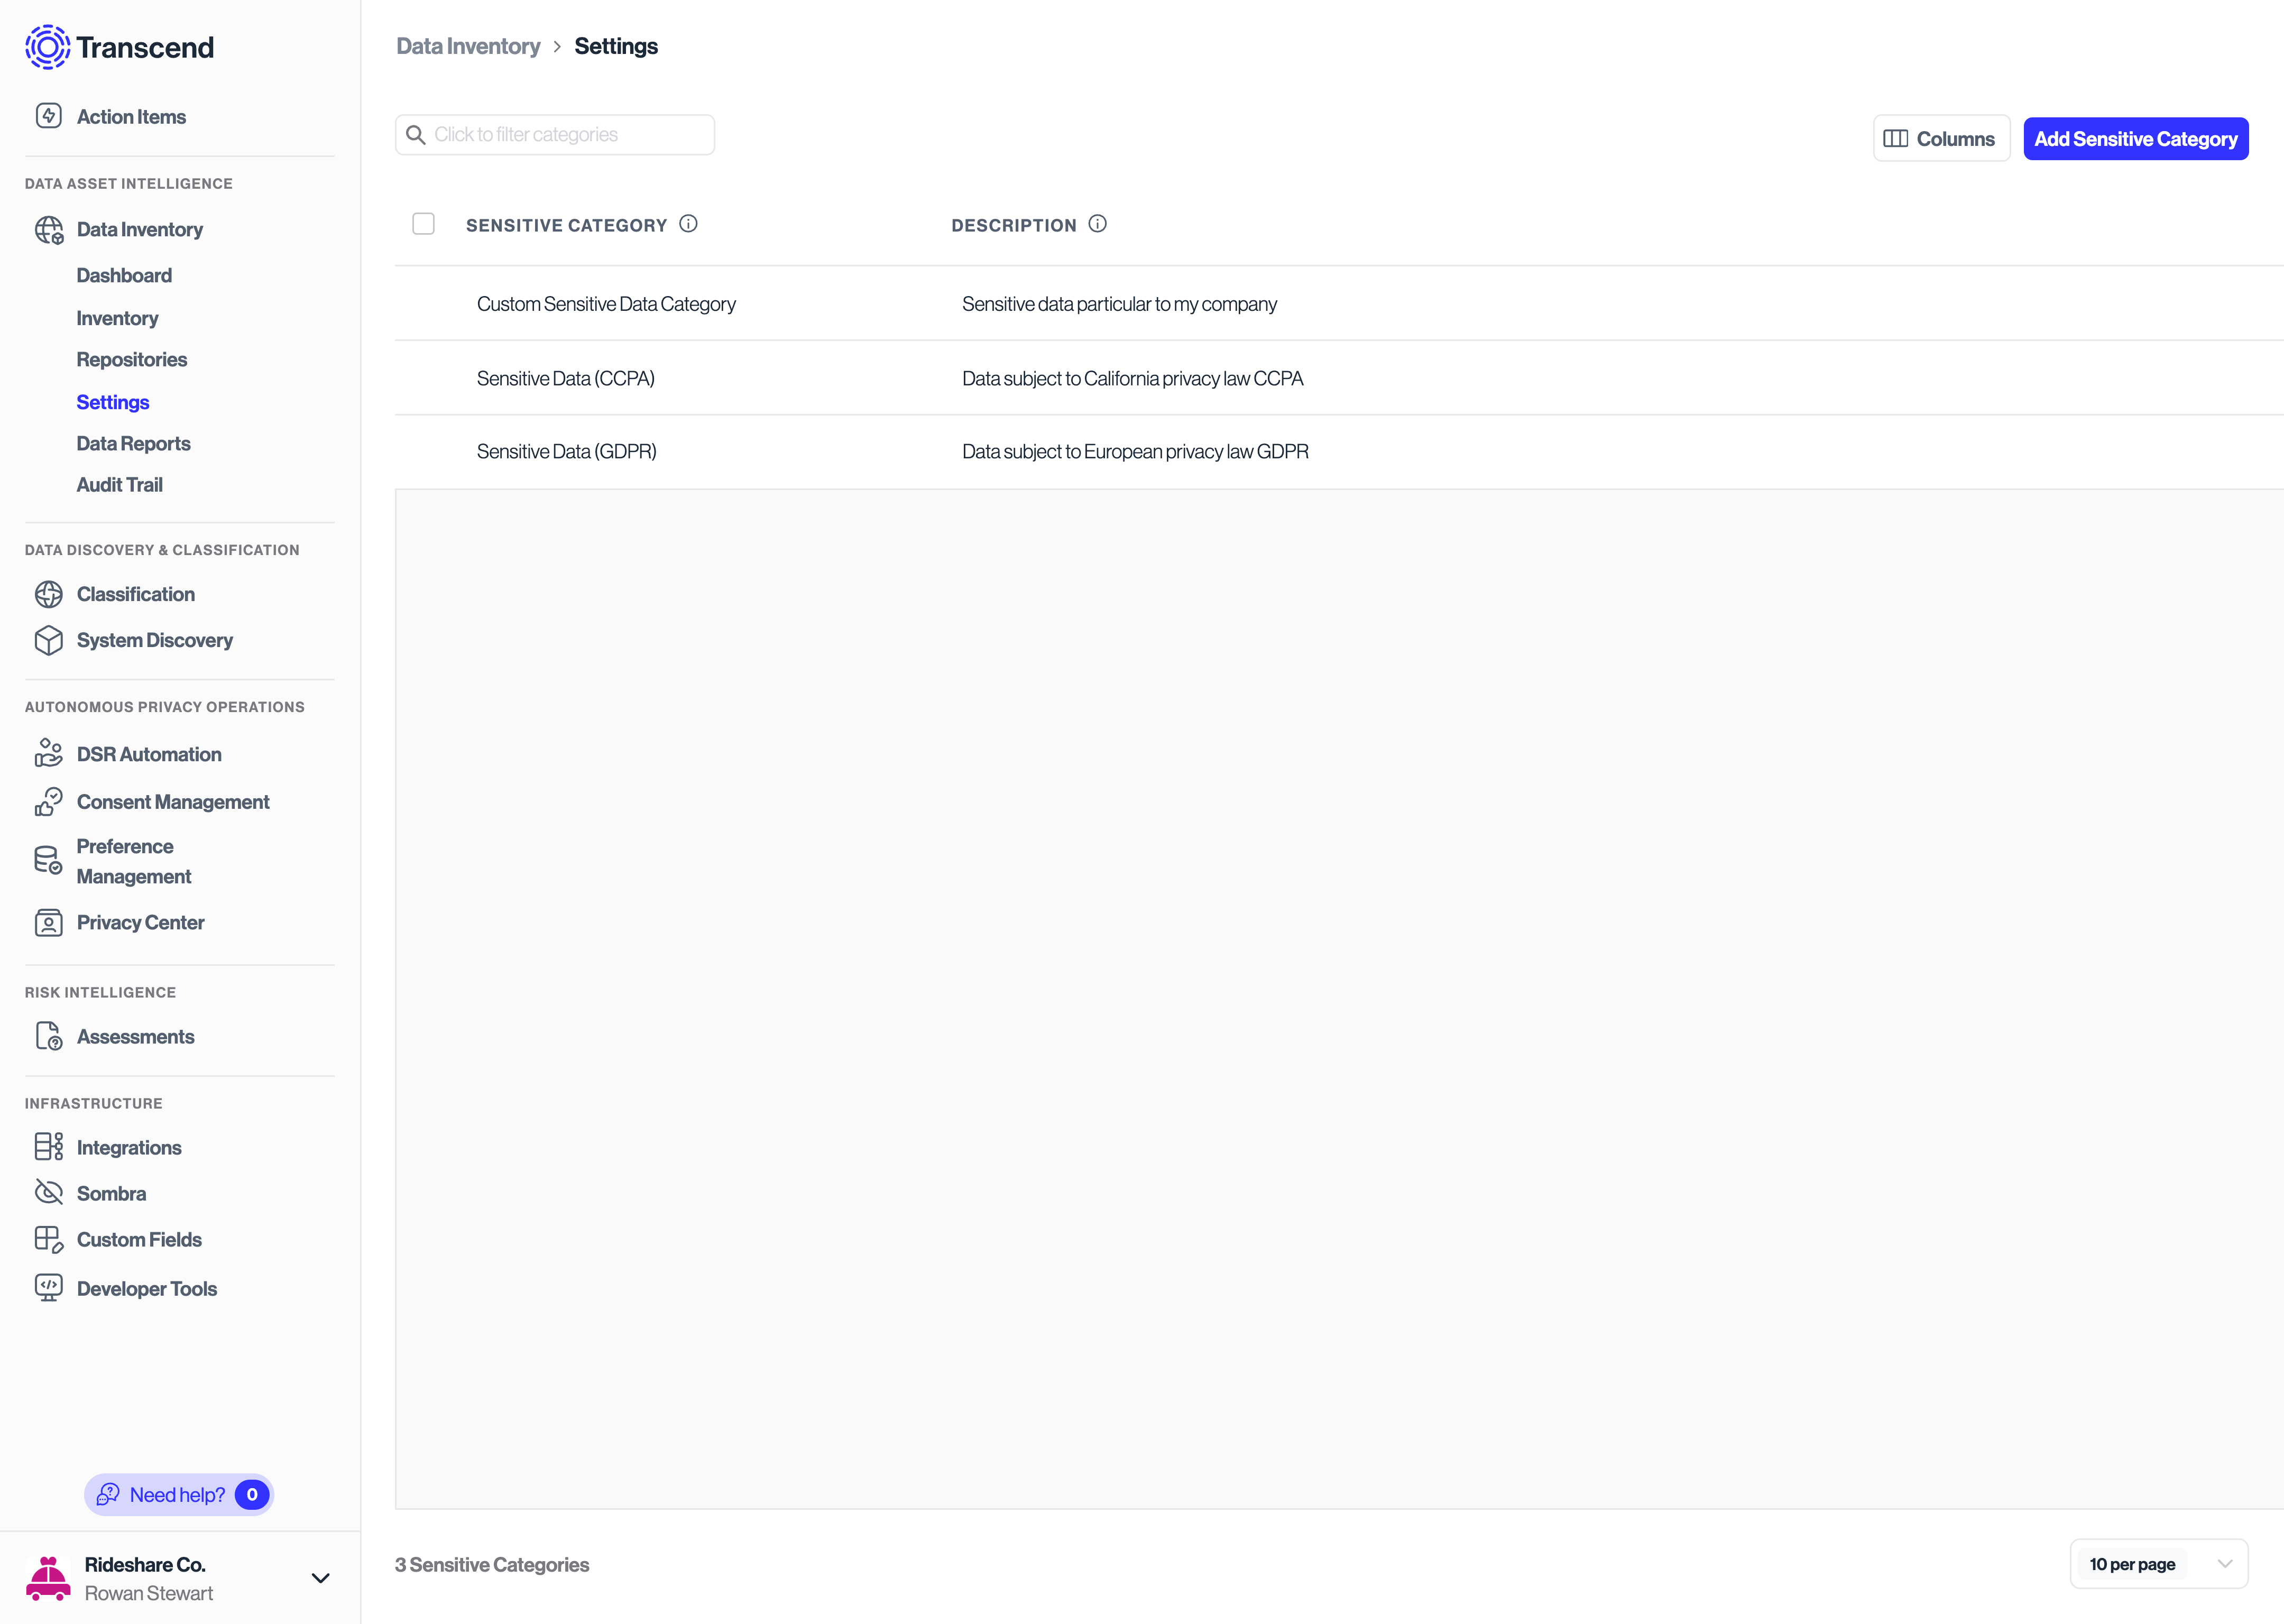This screenshot has width=2284, height=1624.
Task: Click the Need help badge counter
Action: click(251, 1494)
